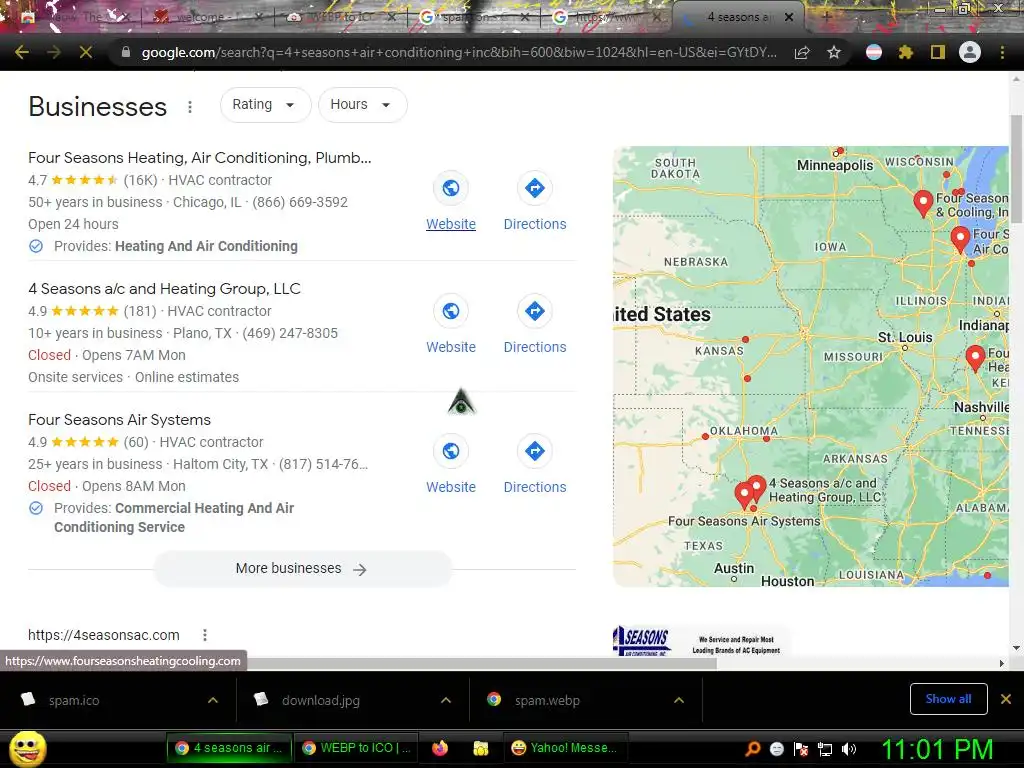
Task: Select 4 seasons air taskbar window button
Action: (229, 748)
